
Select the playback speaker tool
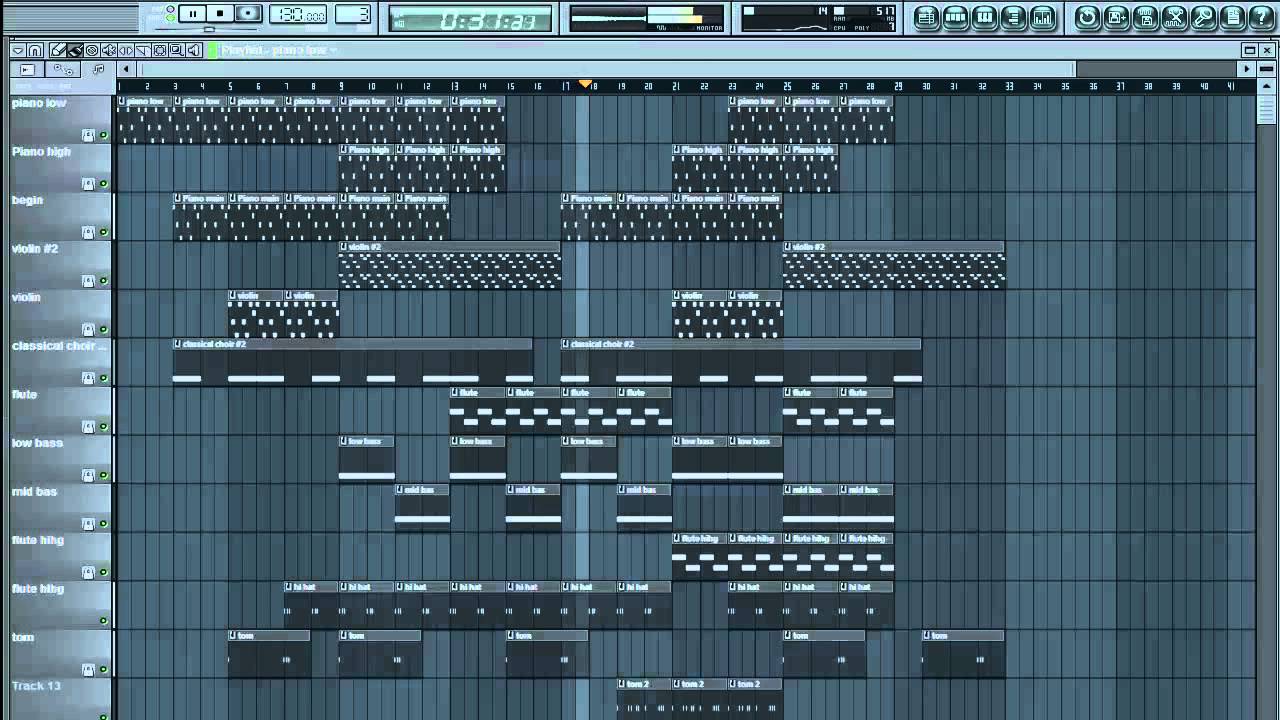[x=194, y=50]
